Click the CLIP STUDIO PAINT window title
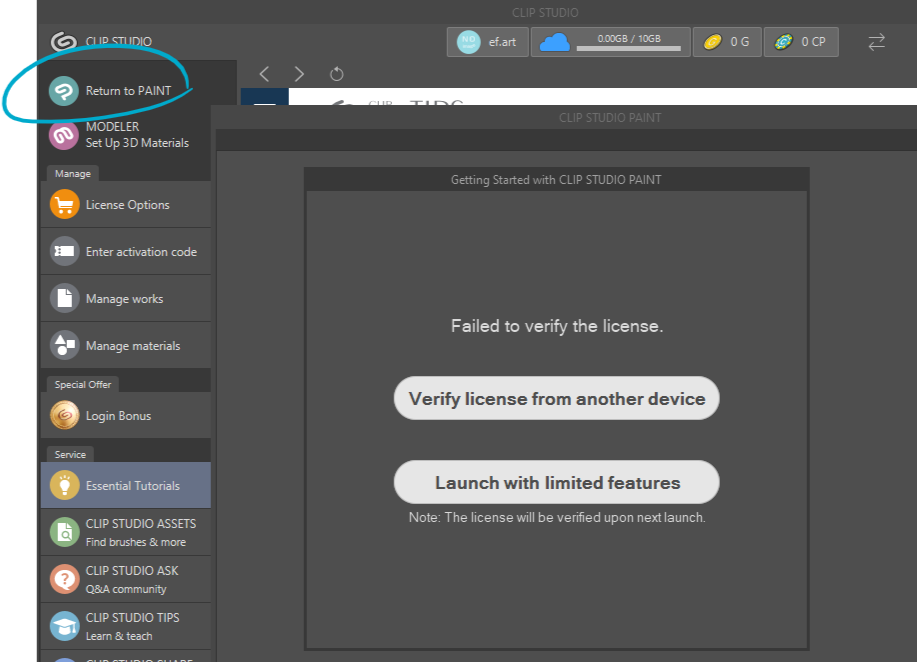 tap(610, 118)
